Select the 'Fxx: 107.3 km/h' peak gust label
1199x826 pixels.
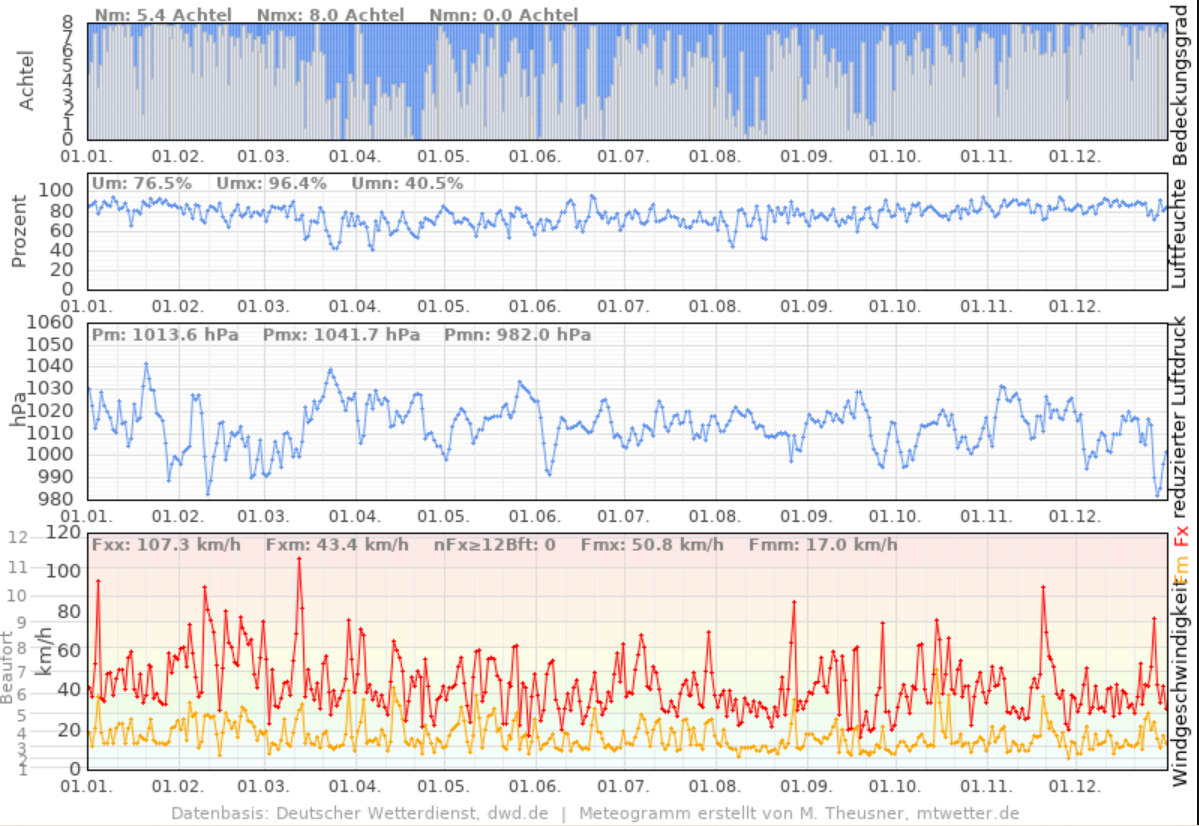165,545
